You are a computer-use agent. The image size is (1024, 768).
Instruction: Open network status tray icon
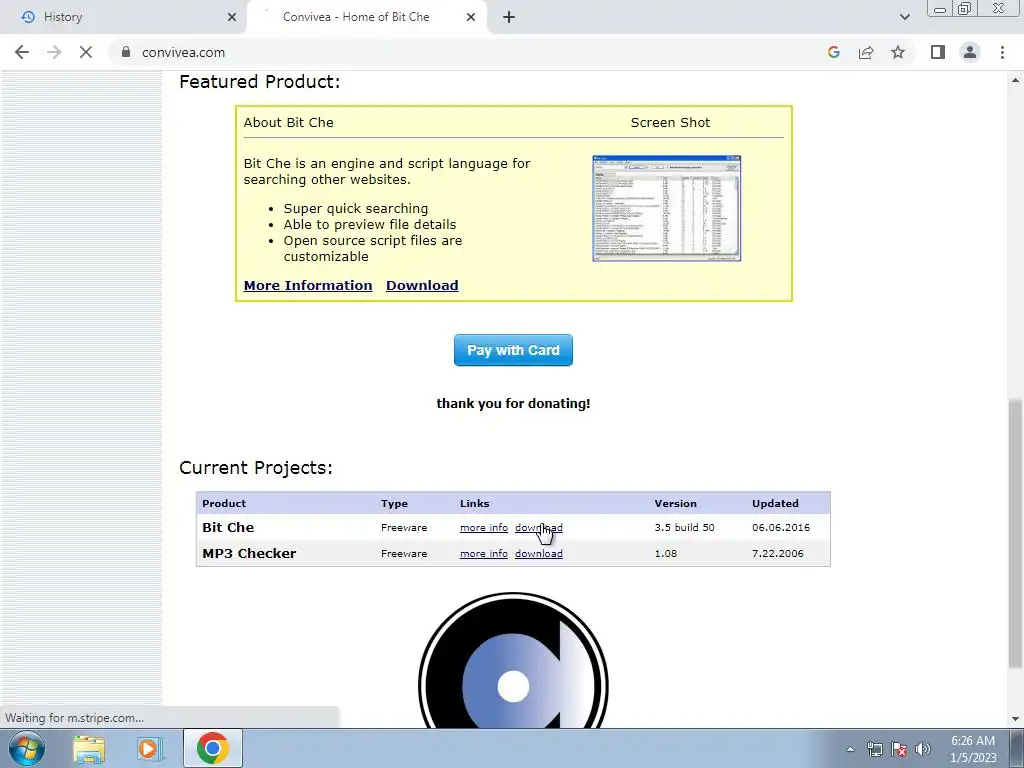click(874, 749)
